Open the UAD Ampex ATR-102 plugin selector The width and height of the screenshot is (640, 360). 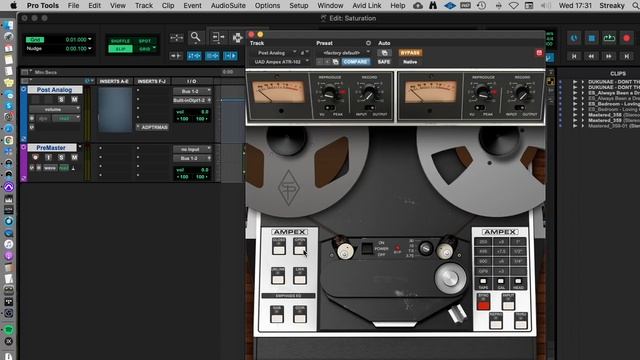pyautogui.click(x=280, y=62)
